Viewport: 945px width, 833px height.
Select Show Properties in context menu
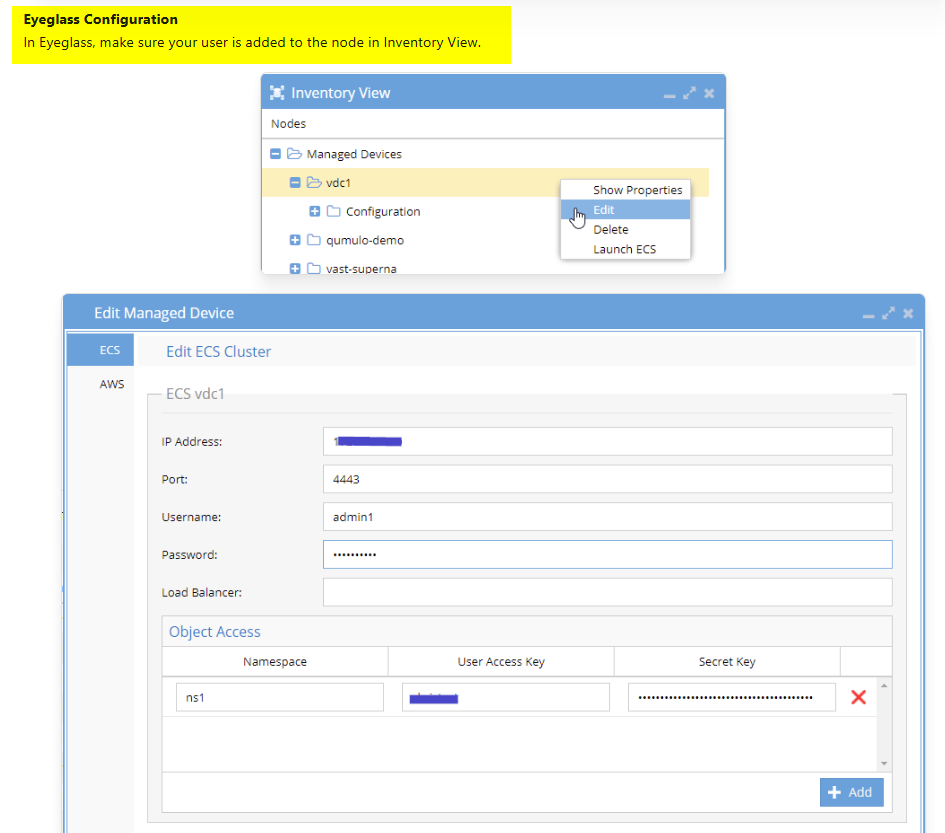[x=637, y=190]
